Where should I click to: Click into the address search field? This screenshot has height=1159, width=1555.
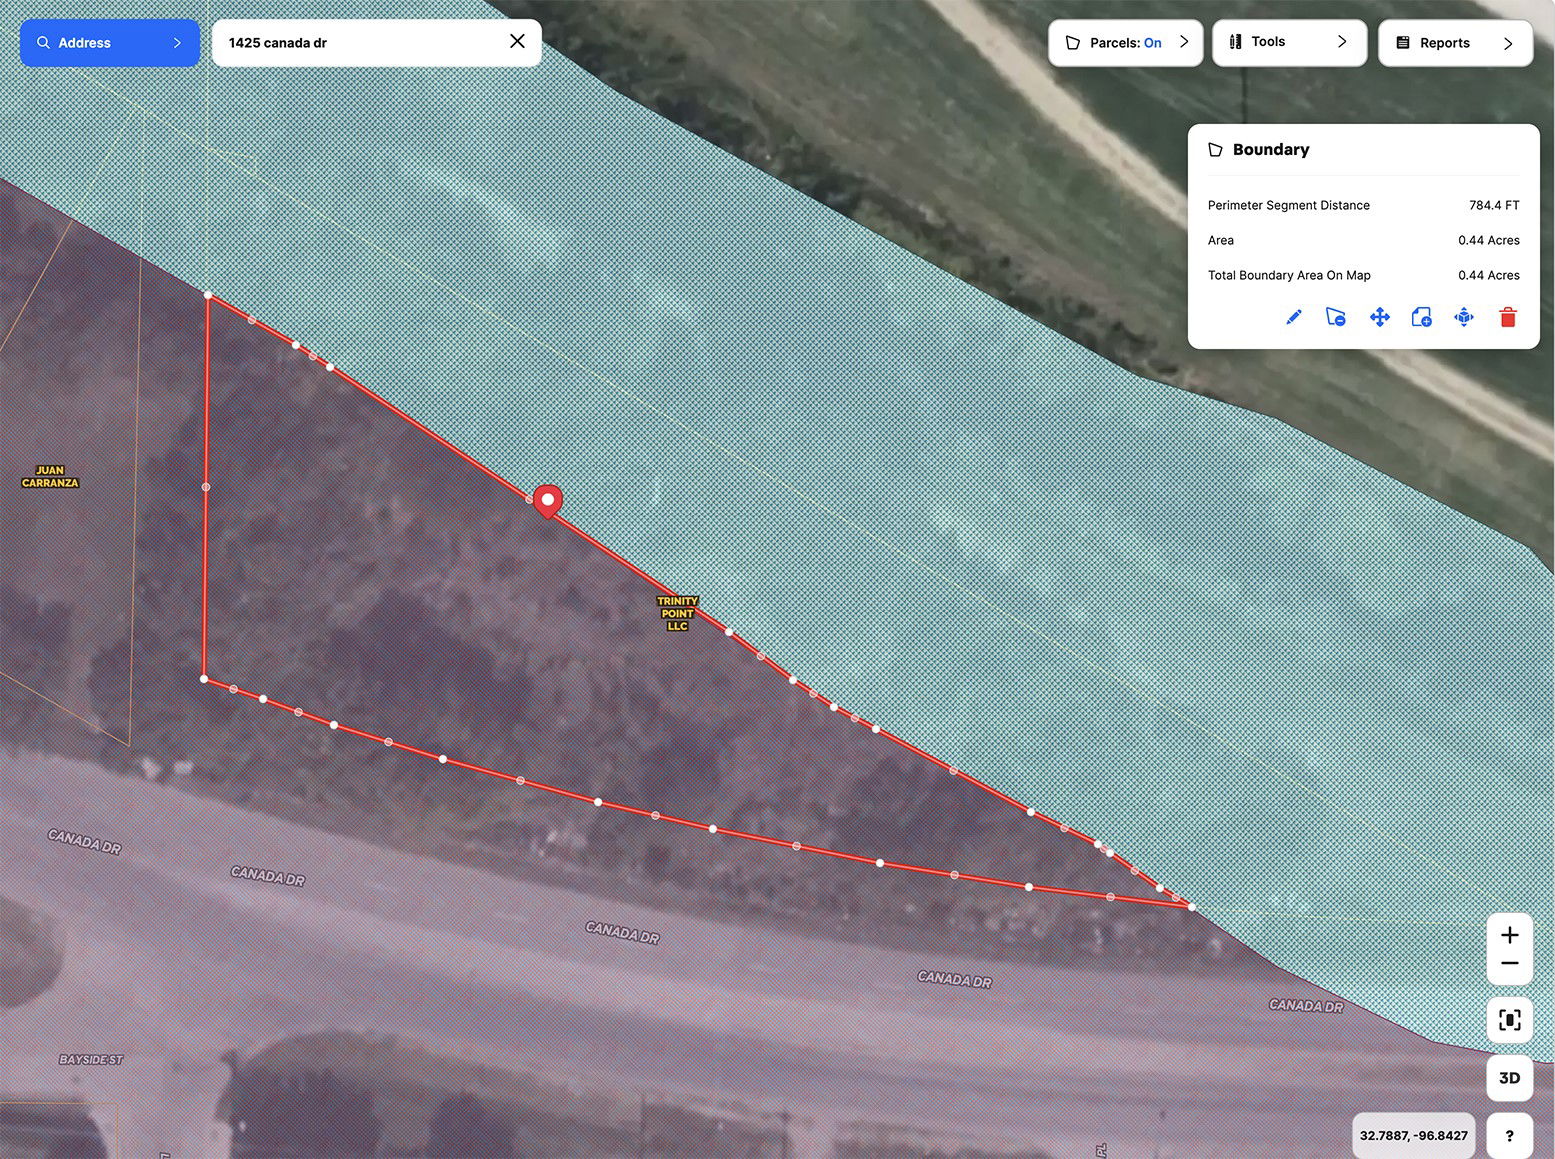tap(360, 43)
